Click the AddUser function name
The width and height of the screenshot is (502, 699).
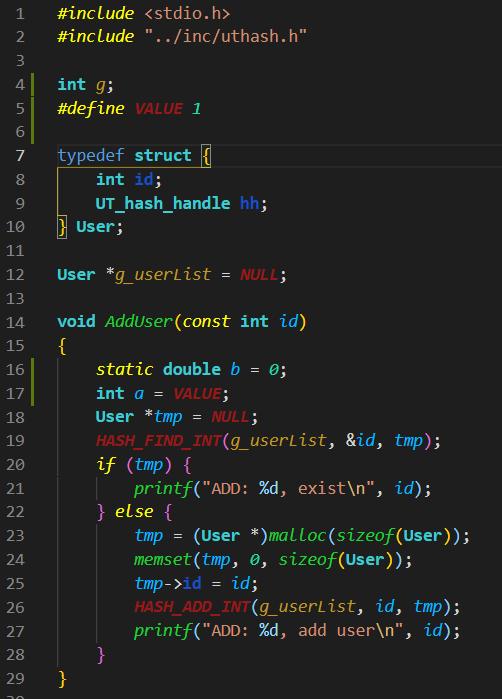click(139, 322)
